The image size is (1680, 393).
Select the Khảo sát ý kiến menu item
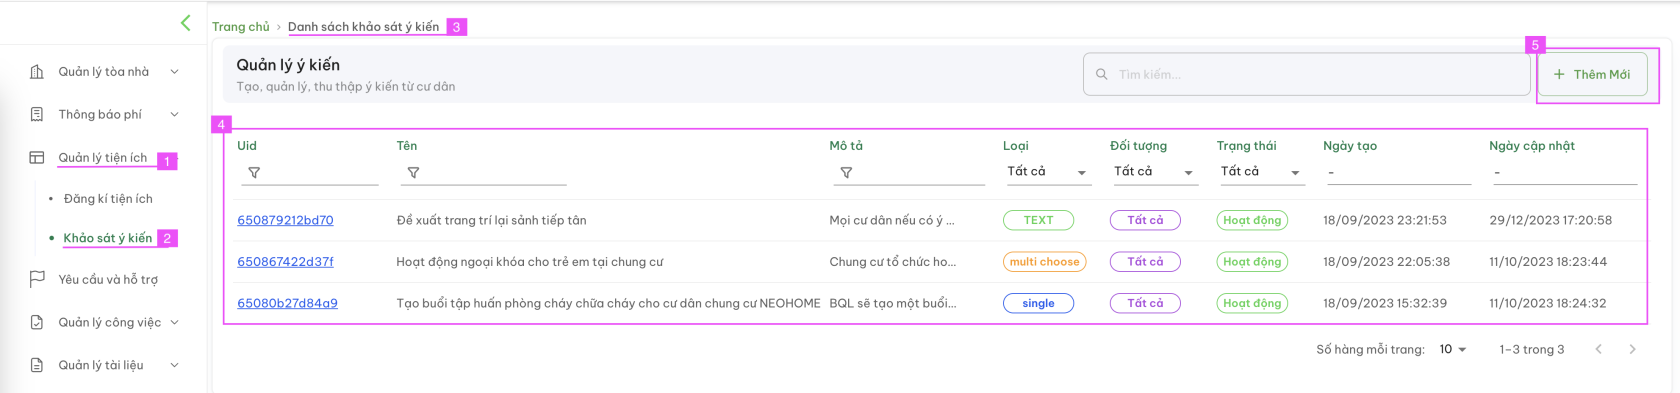click(x=108, y=238)
